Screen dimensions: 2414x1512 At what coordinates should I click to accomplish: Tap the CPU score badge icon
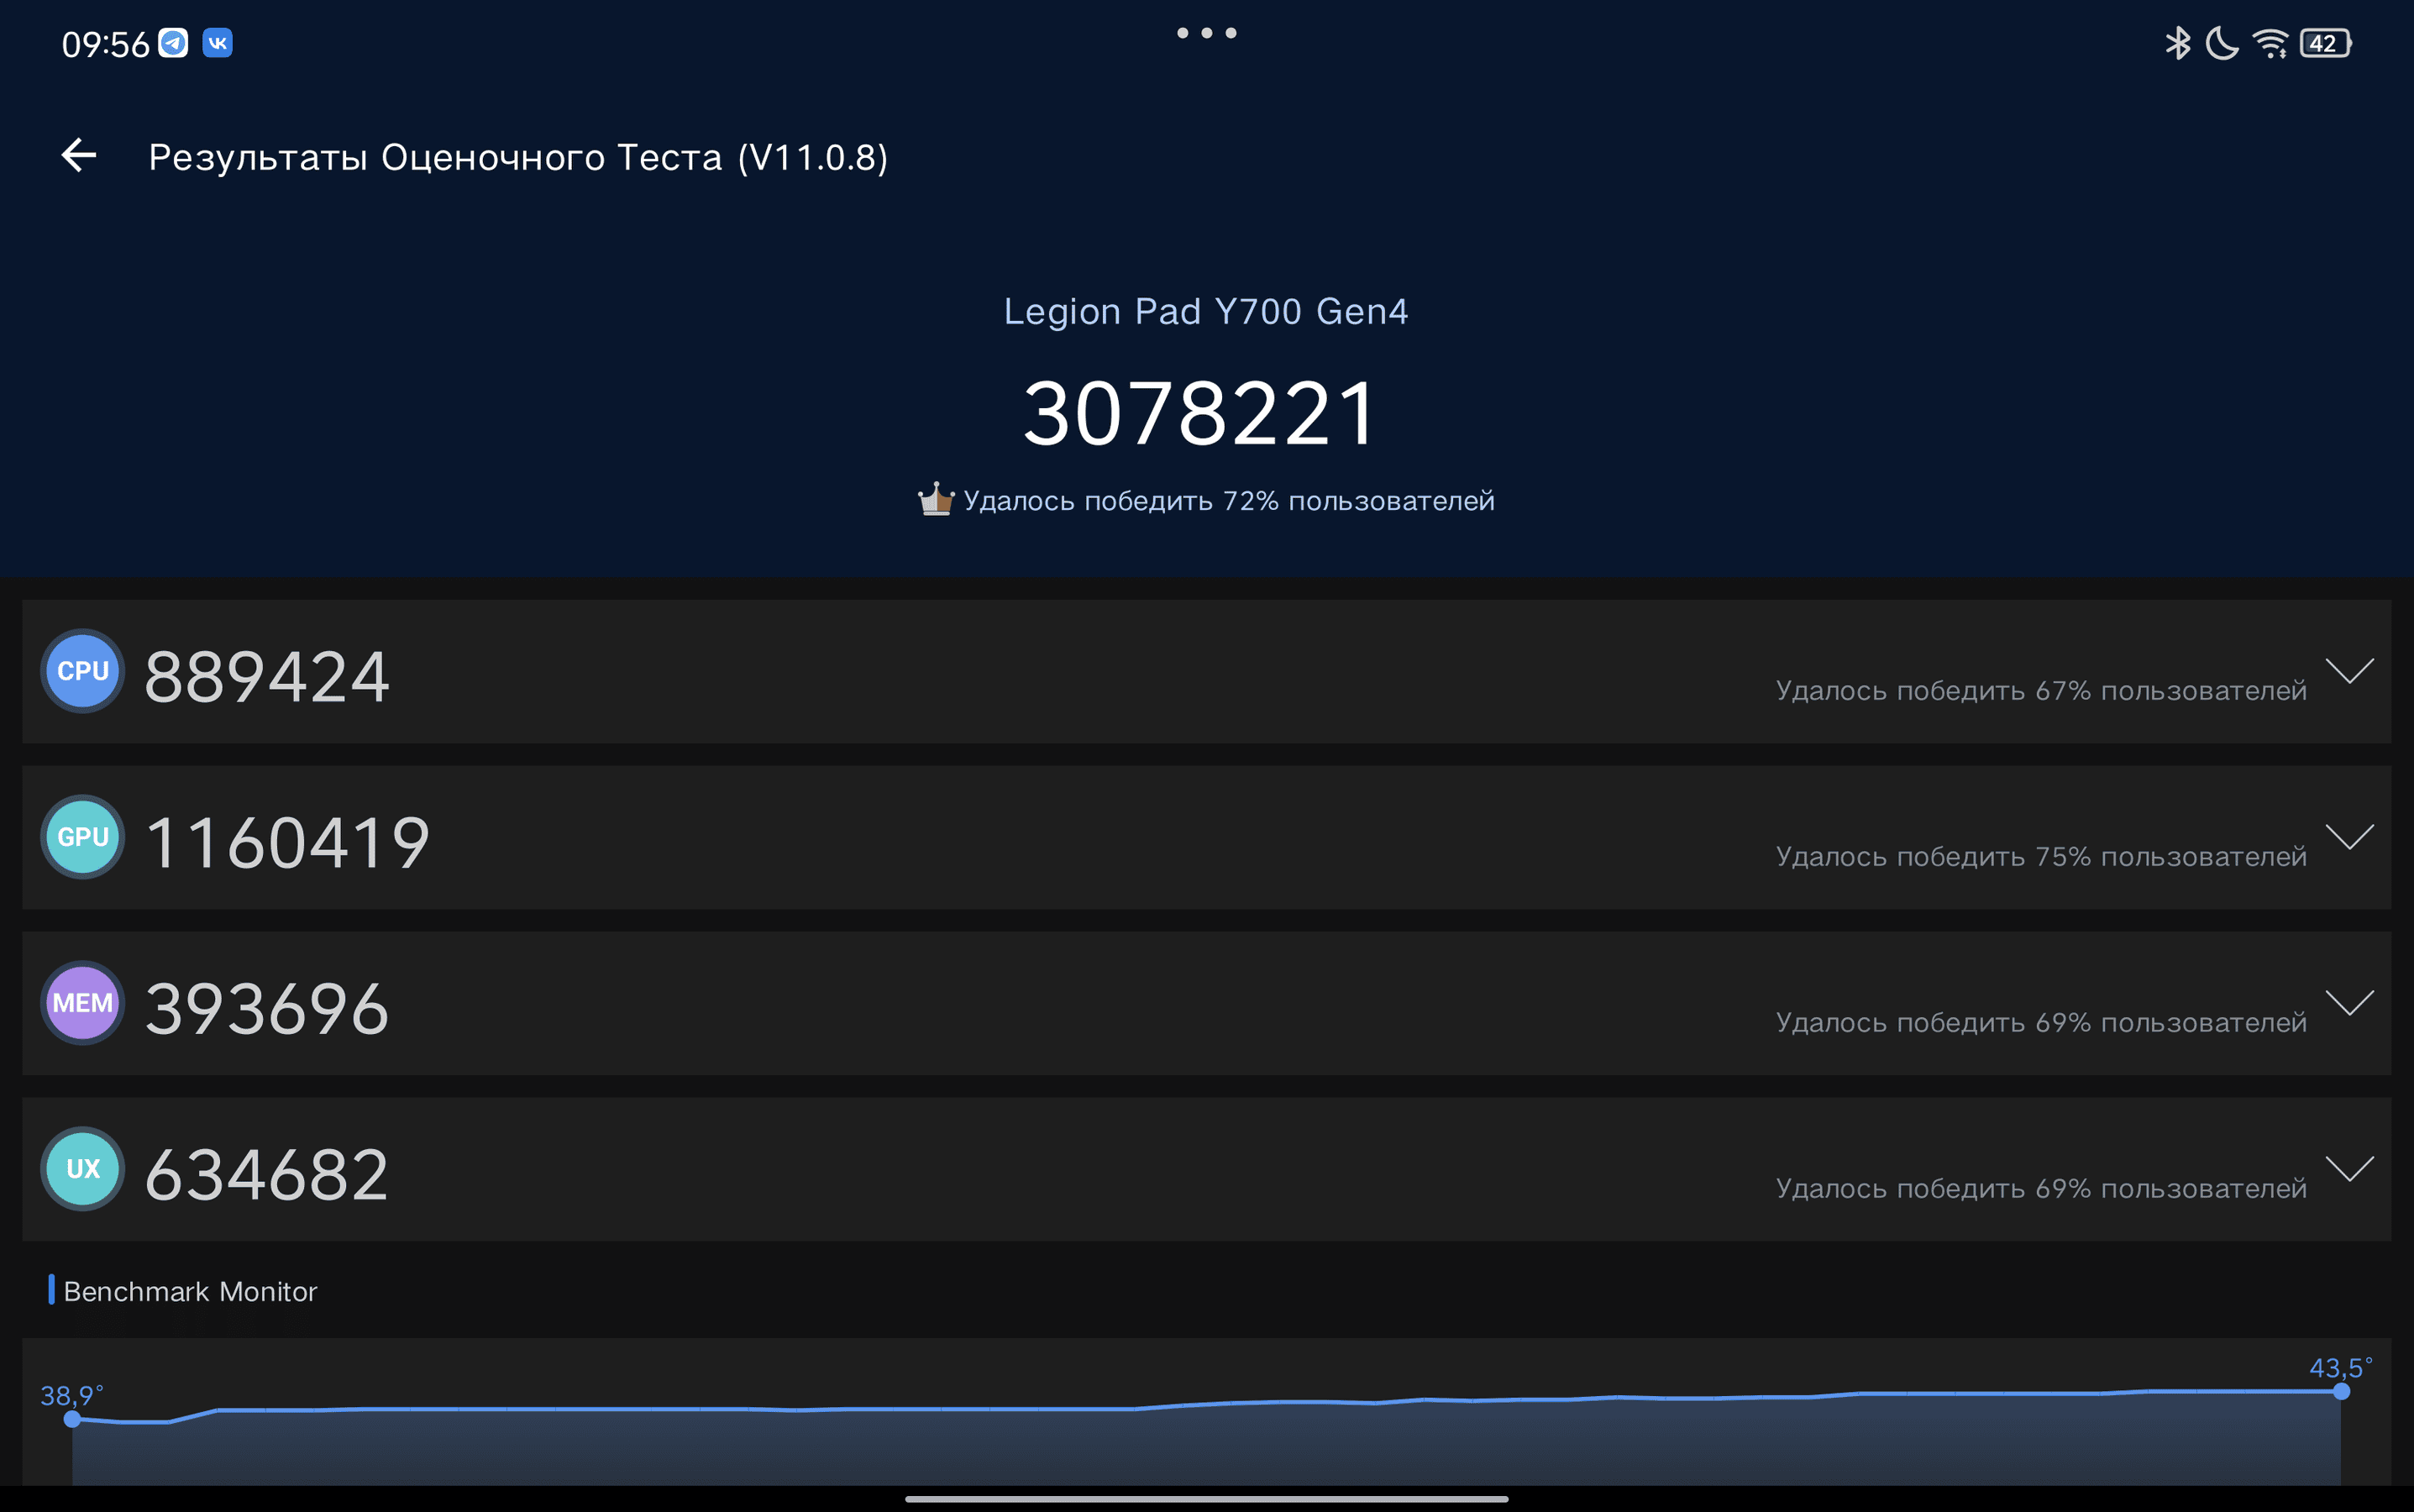83,671
